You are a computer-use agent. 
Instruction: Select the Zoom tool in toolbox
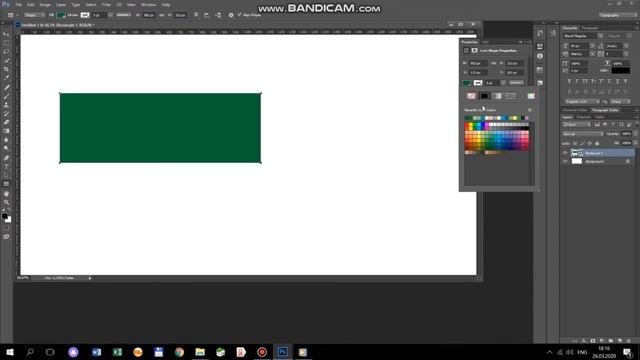click(x=6, y=202)
